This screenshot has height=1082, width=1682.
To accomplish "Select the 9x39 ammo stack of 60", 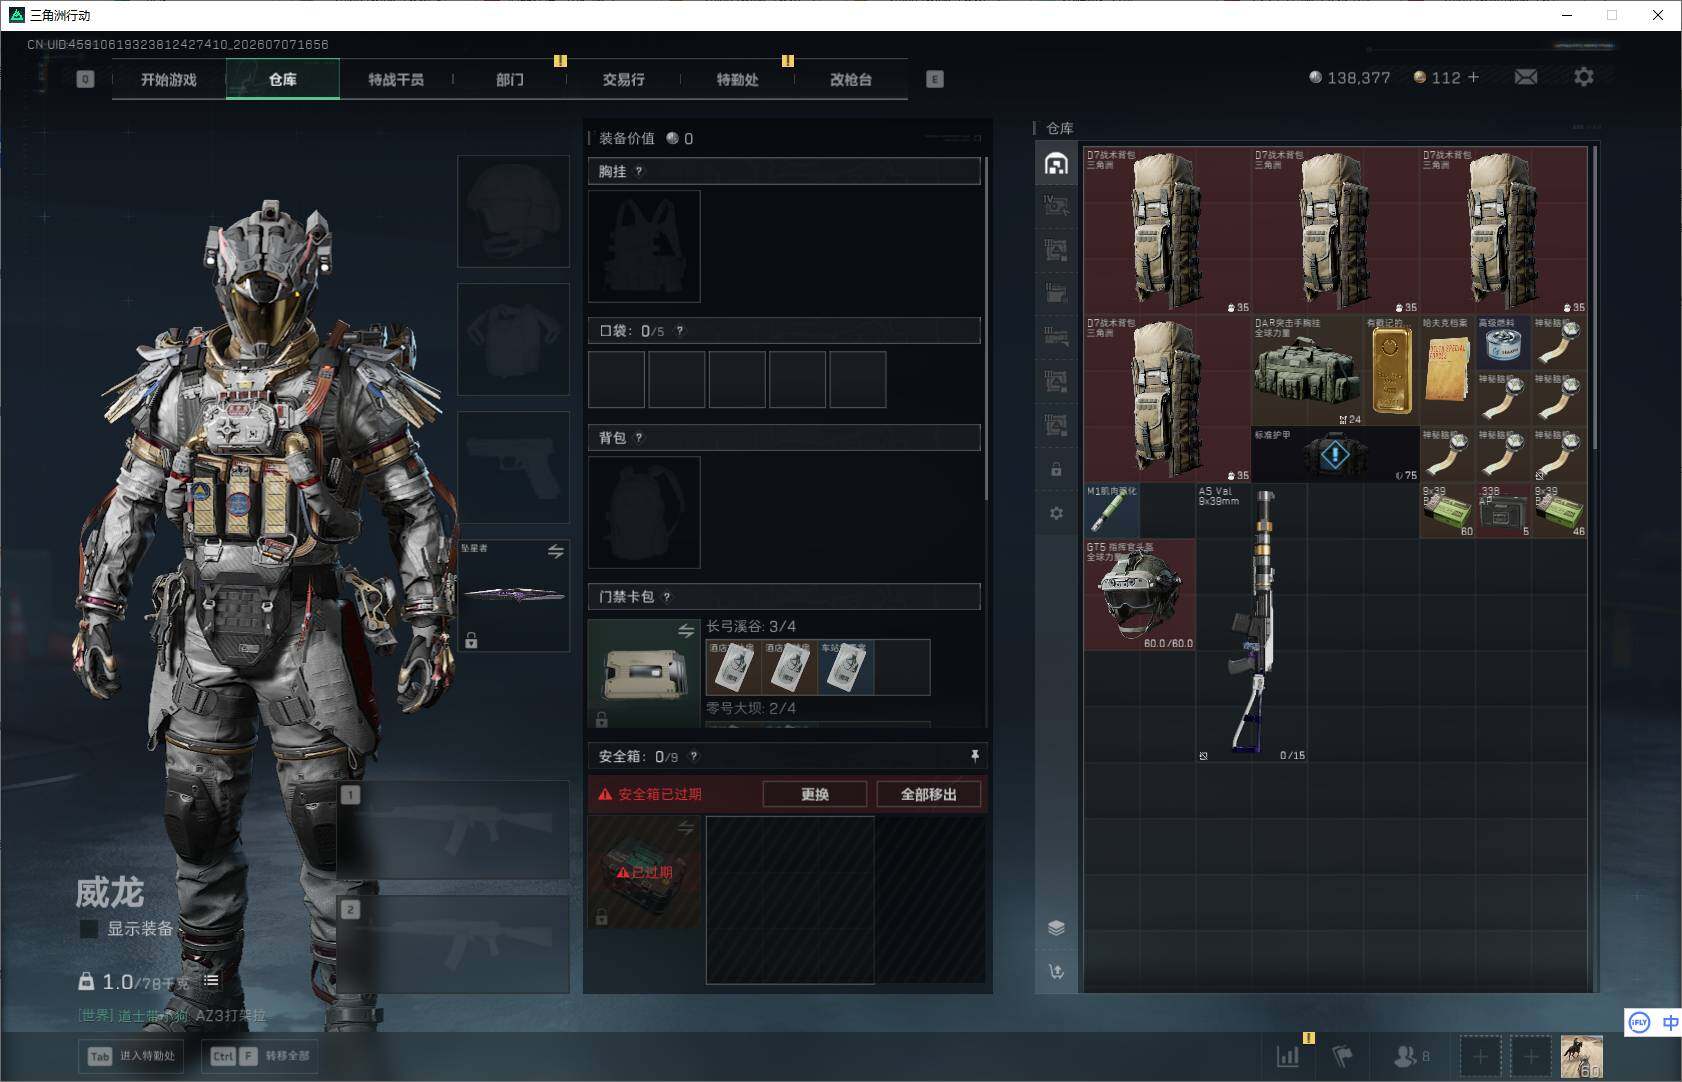I will point(1447,511).
